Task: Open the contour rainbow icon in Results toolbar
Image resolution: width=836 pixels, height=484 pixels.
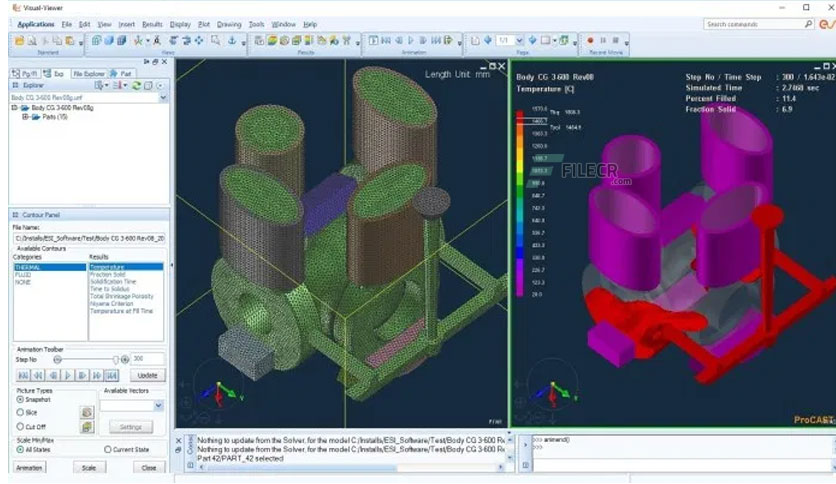Action: (x=272, y=41)
